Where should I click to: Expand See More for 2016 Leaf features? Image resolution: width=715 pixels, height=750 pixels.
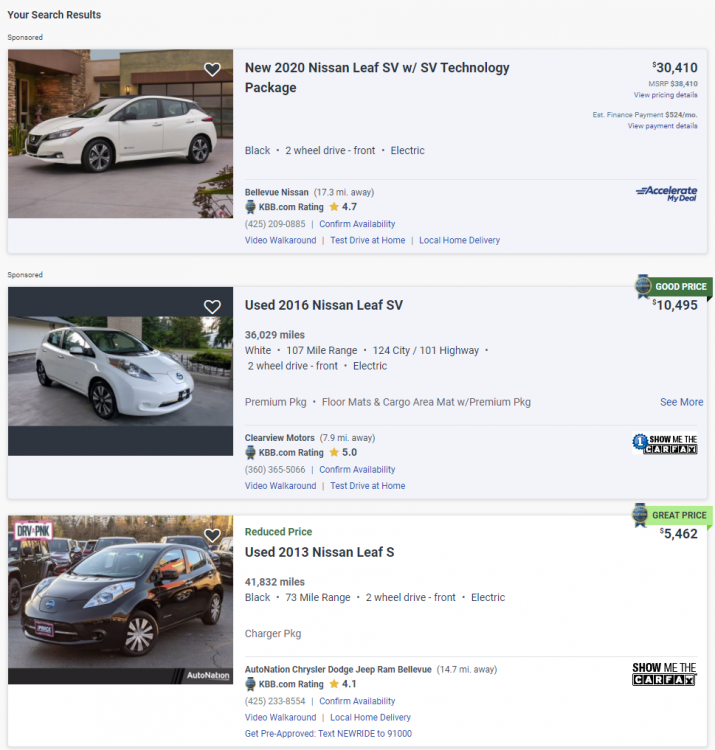pos(681,402)
